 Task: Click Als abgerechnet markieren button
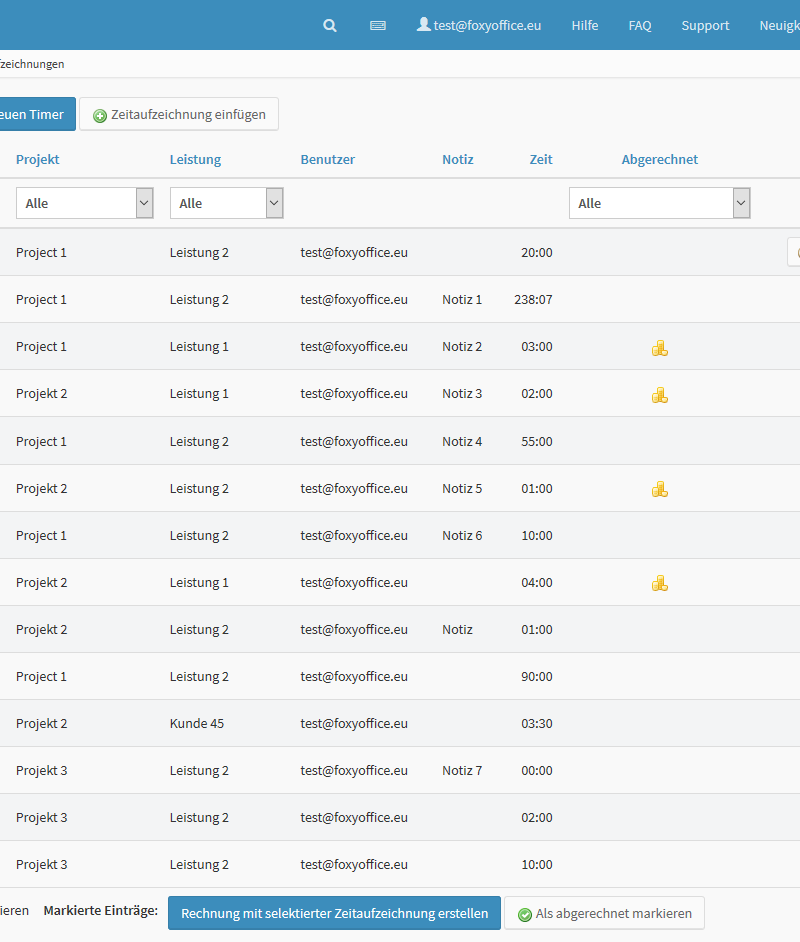604,914
